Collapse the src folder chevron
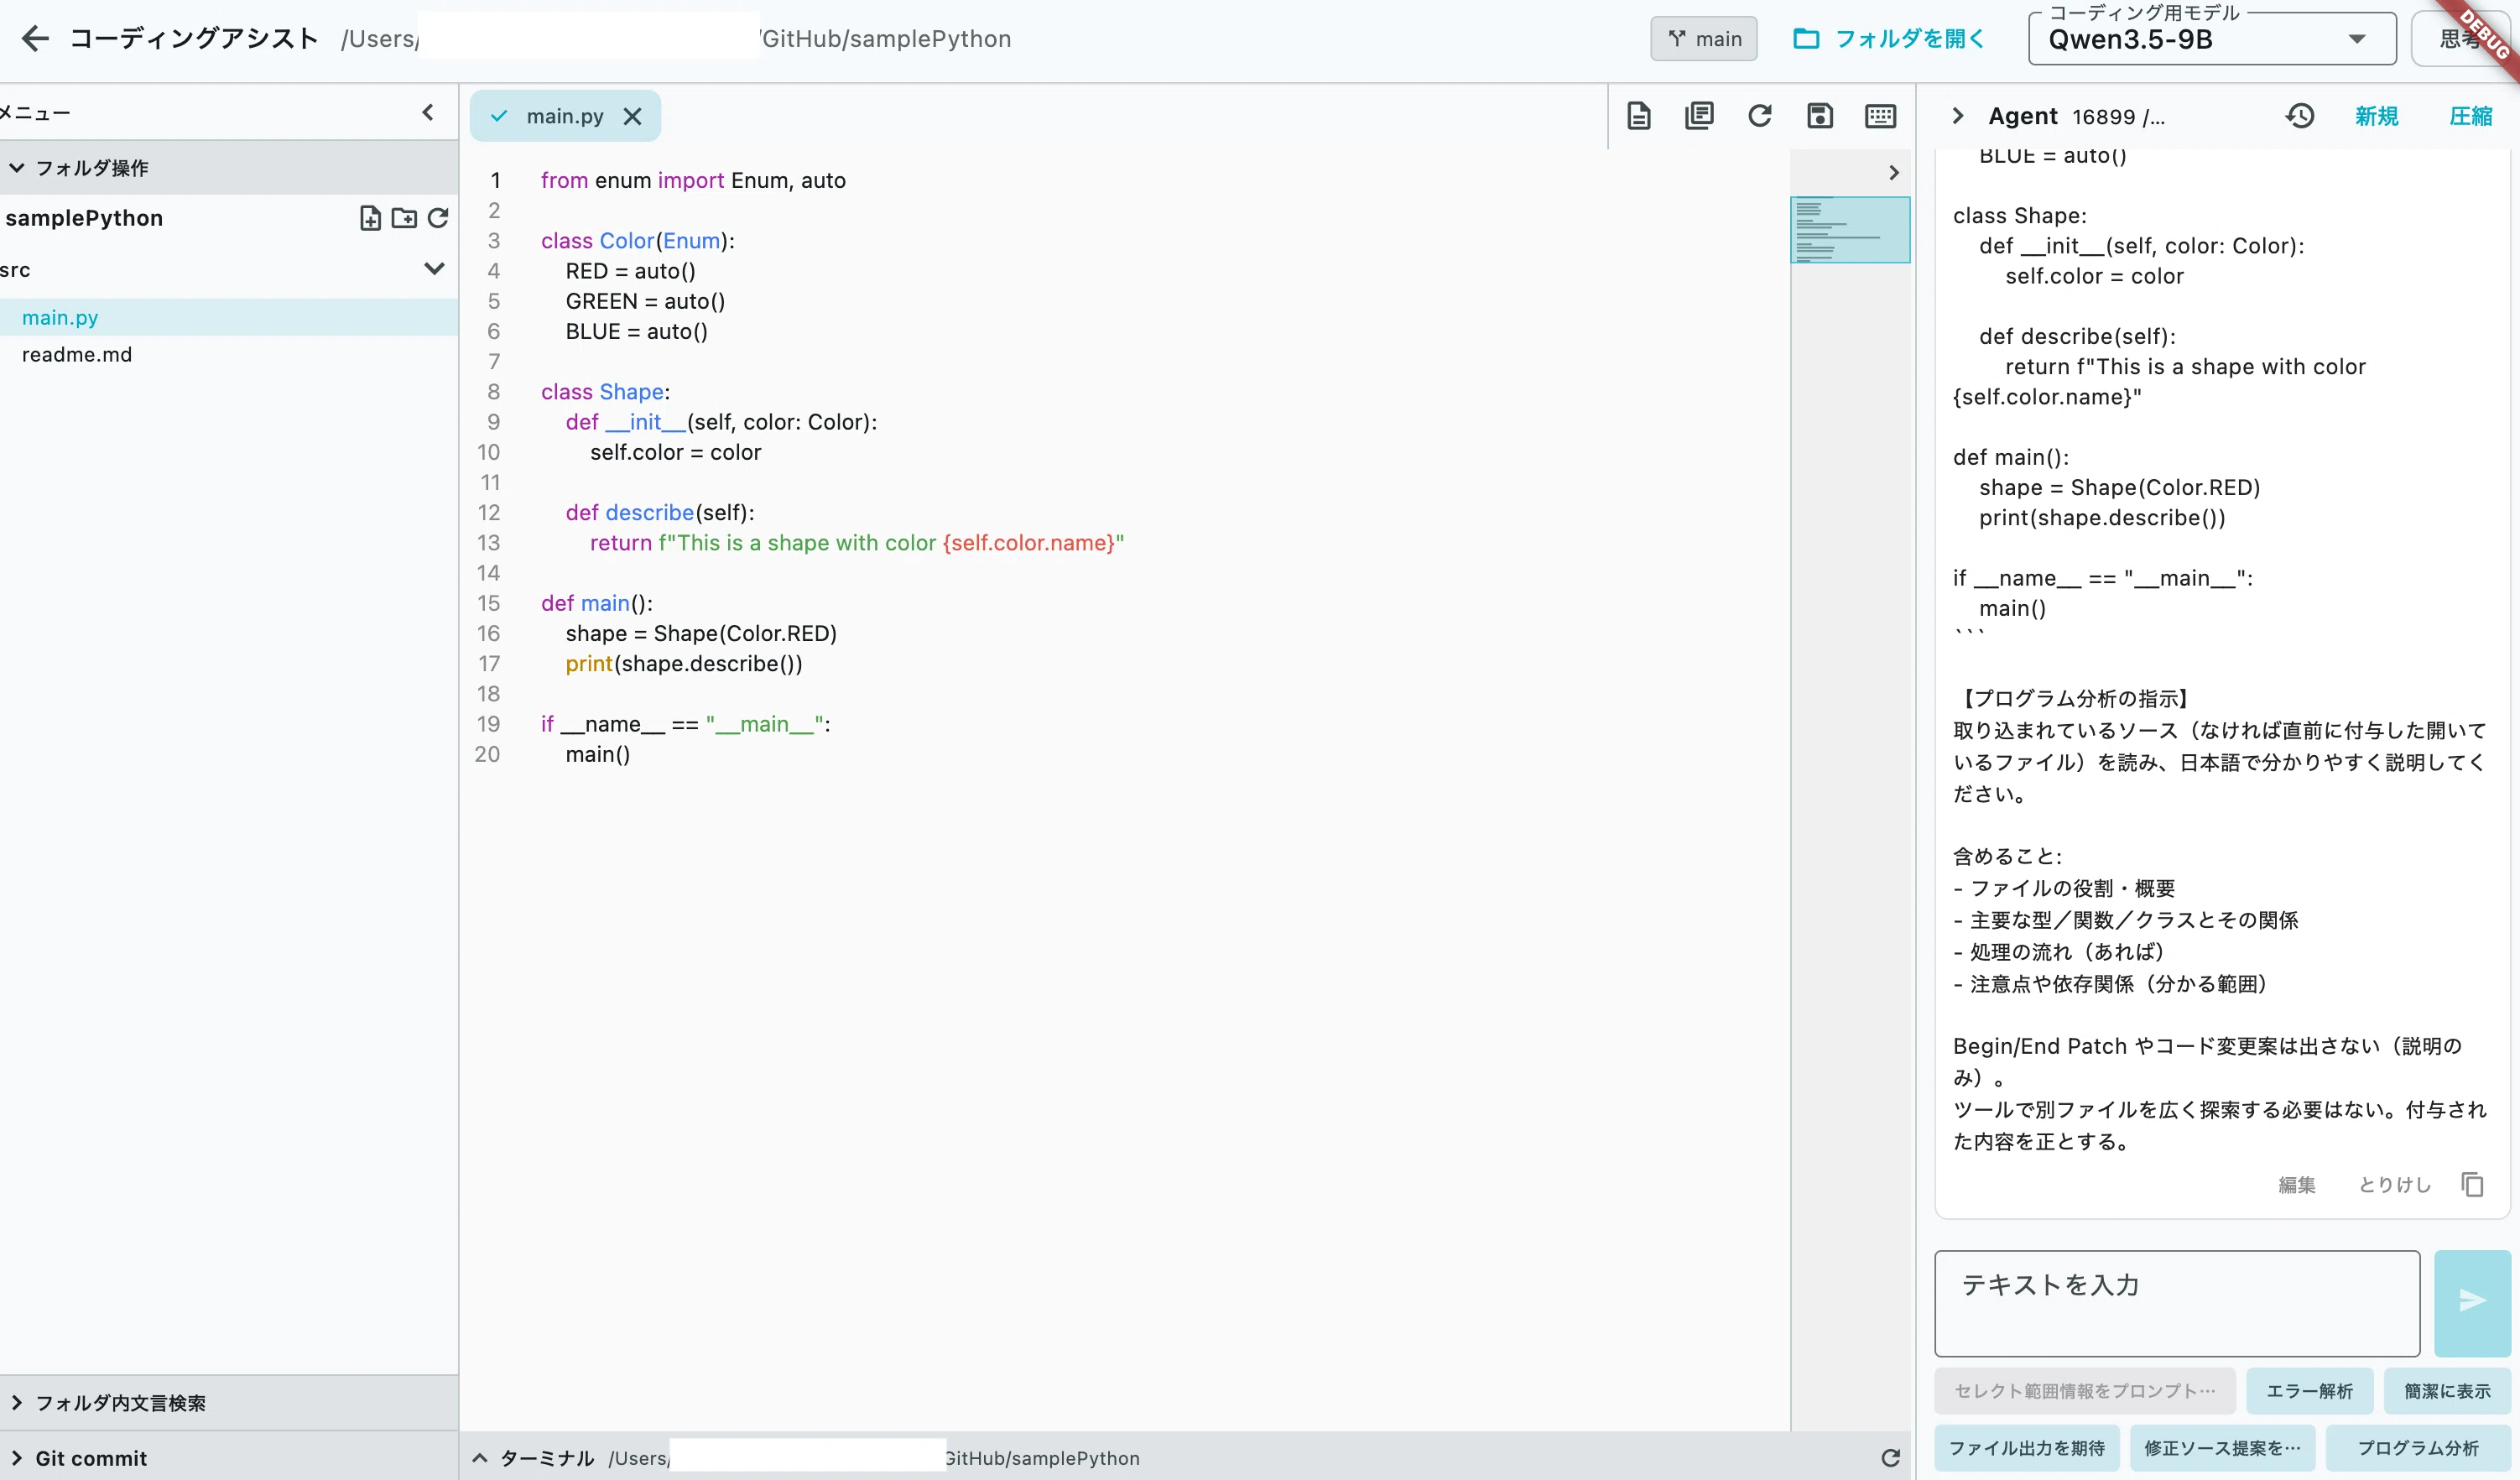Viewport: 2520px width, 1480px height. tap(434, 269)
